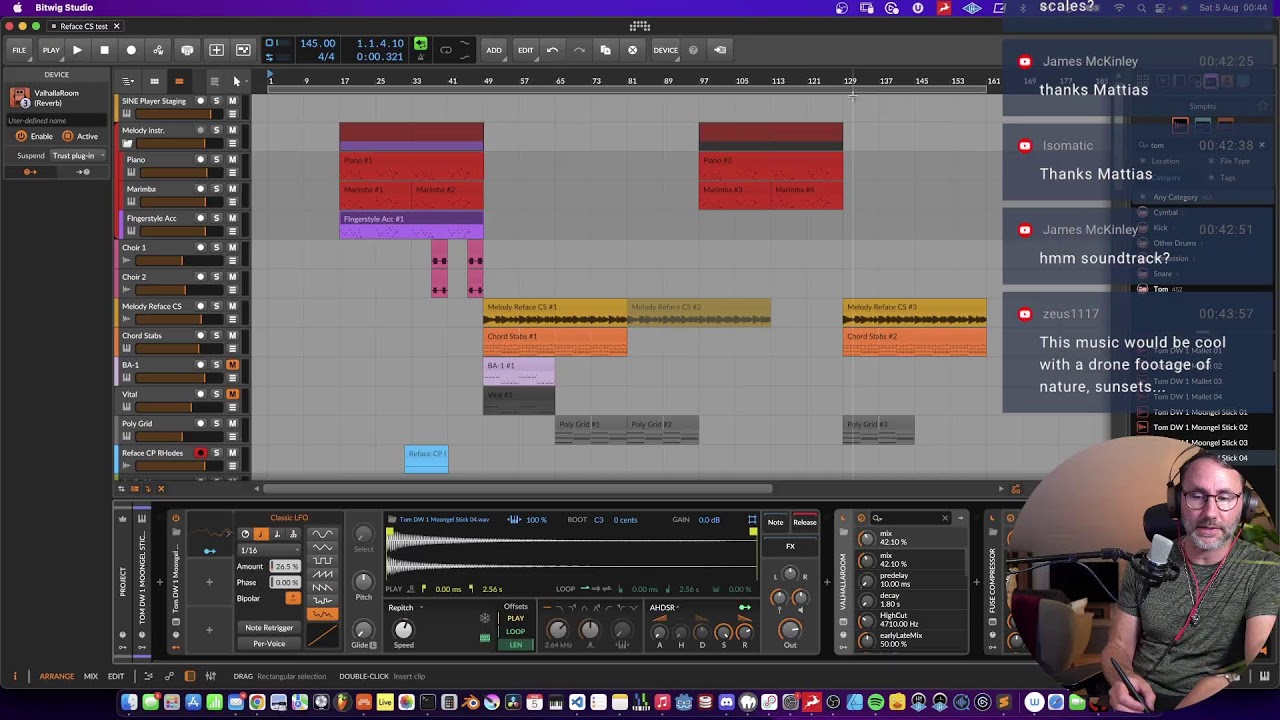Open the FILE menu
Image resolution: width=1280 pixels, height=720 pixels.
(x=19, y=50)
